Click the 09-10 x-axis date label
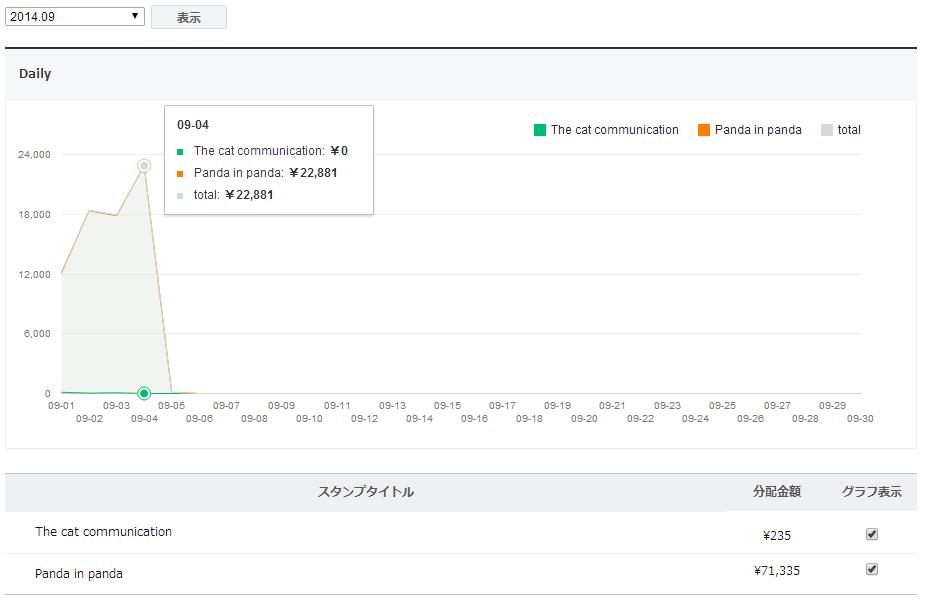 (x=309, y=418)
